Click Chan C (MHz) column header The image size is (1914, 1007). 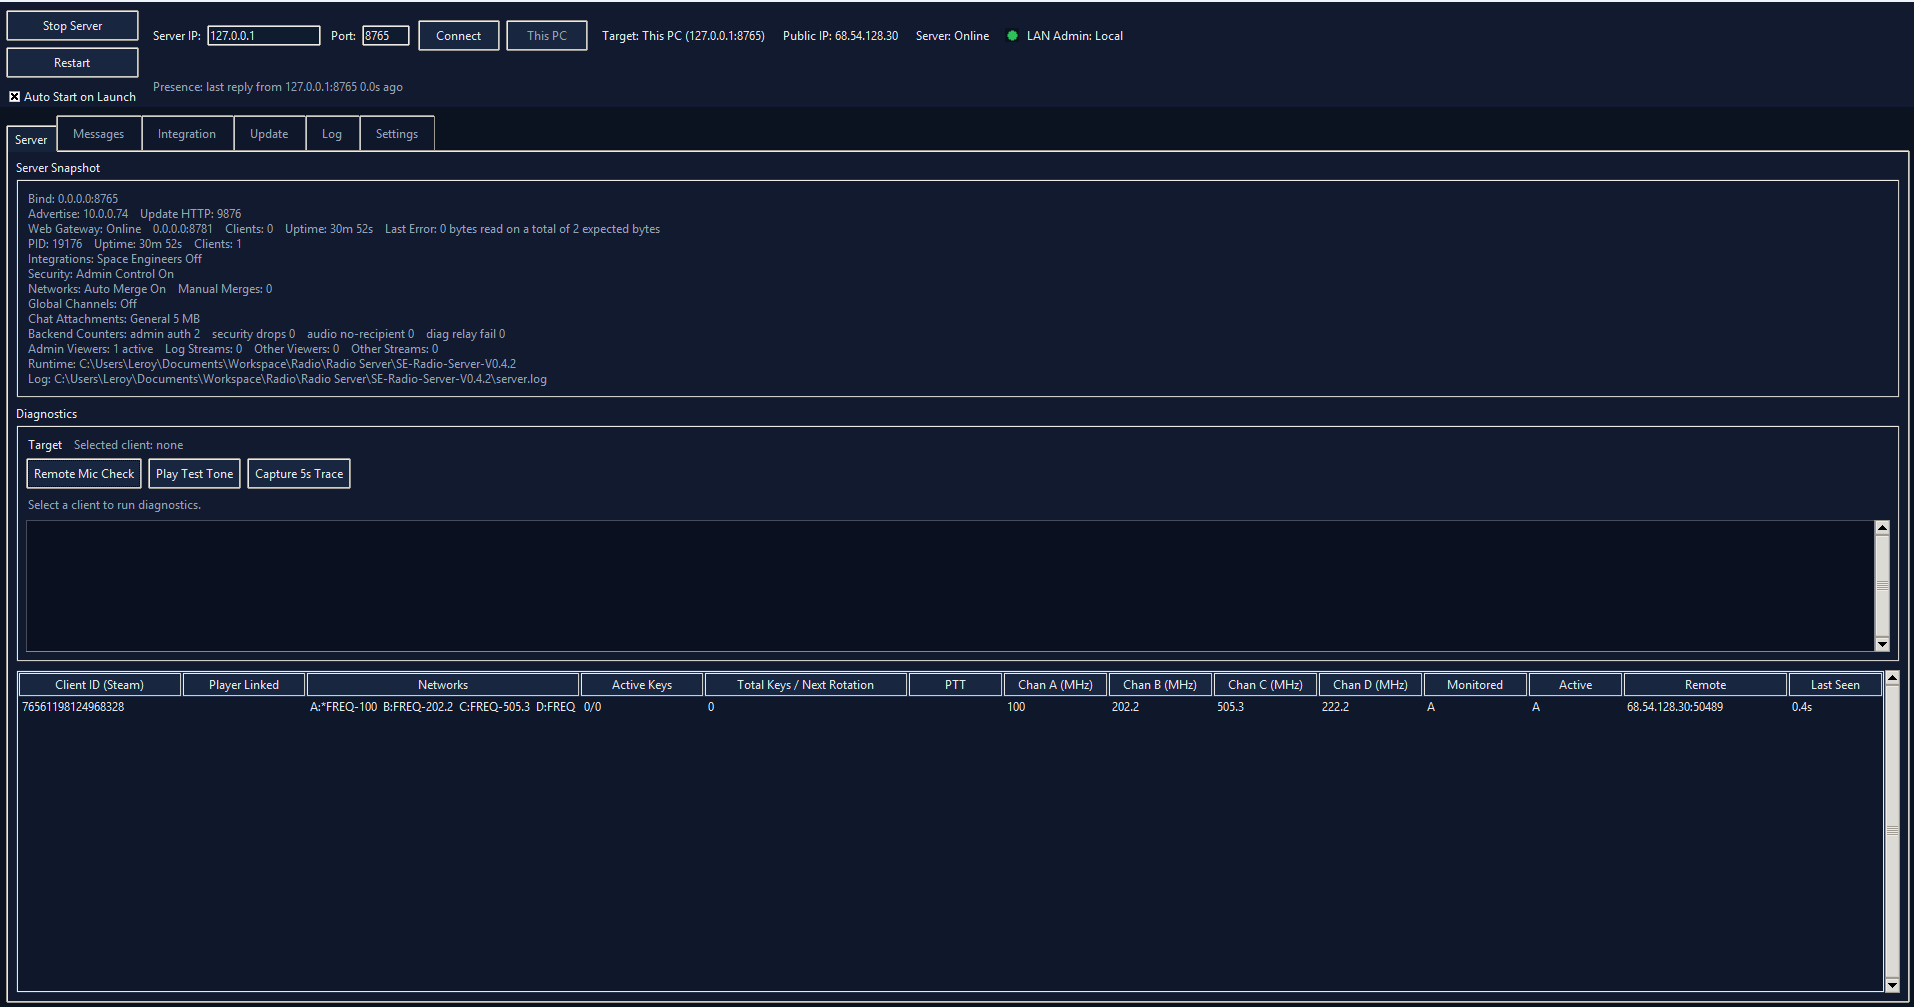coord(1265,685)
